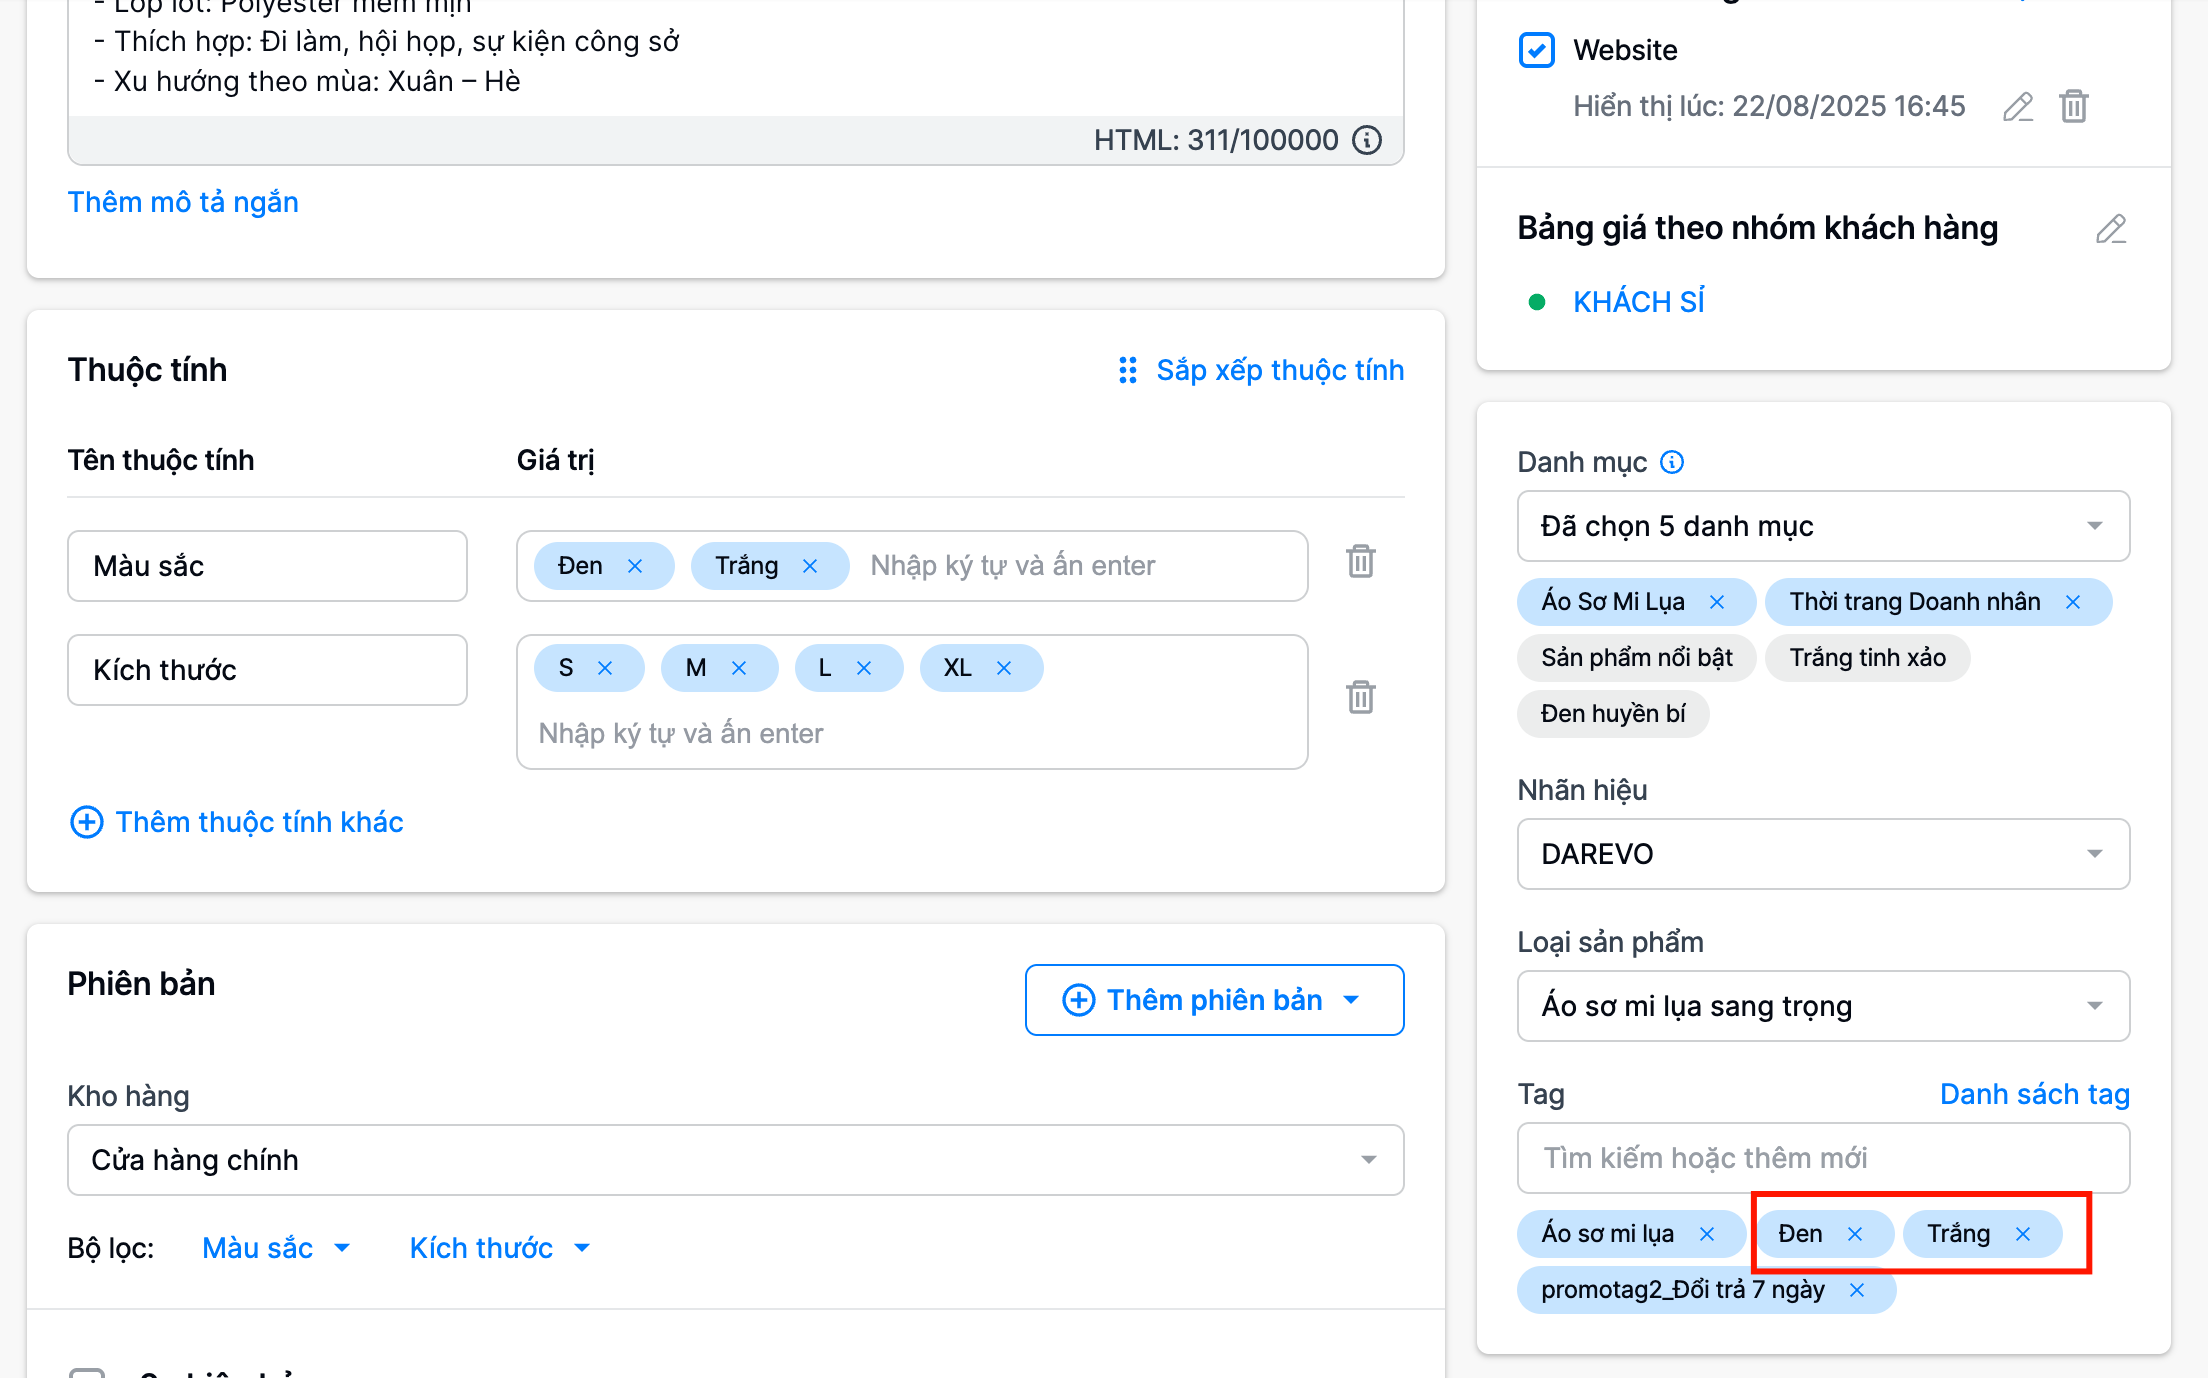Uncheck the Website sales channel checkbox

(x=1537, y=50)
